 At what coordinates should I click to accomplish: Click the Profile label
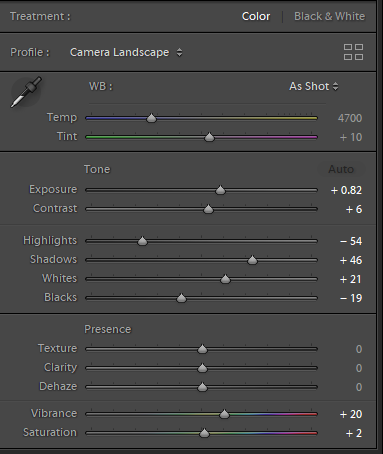[x=30, y=52]
